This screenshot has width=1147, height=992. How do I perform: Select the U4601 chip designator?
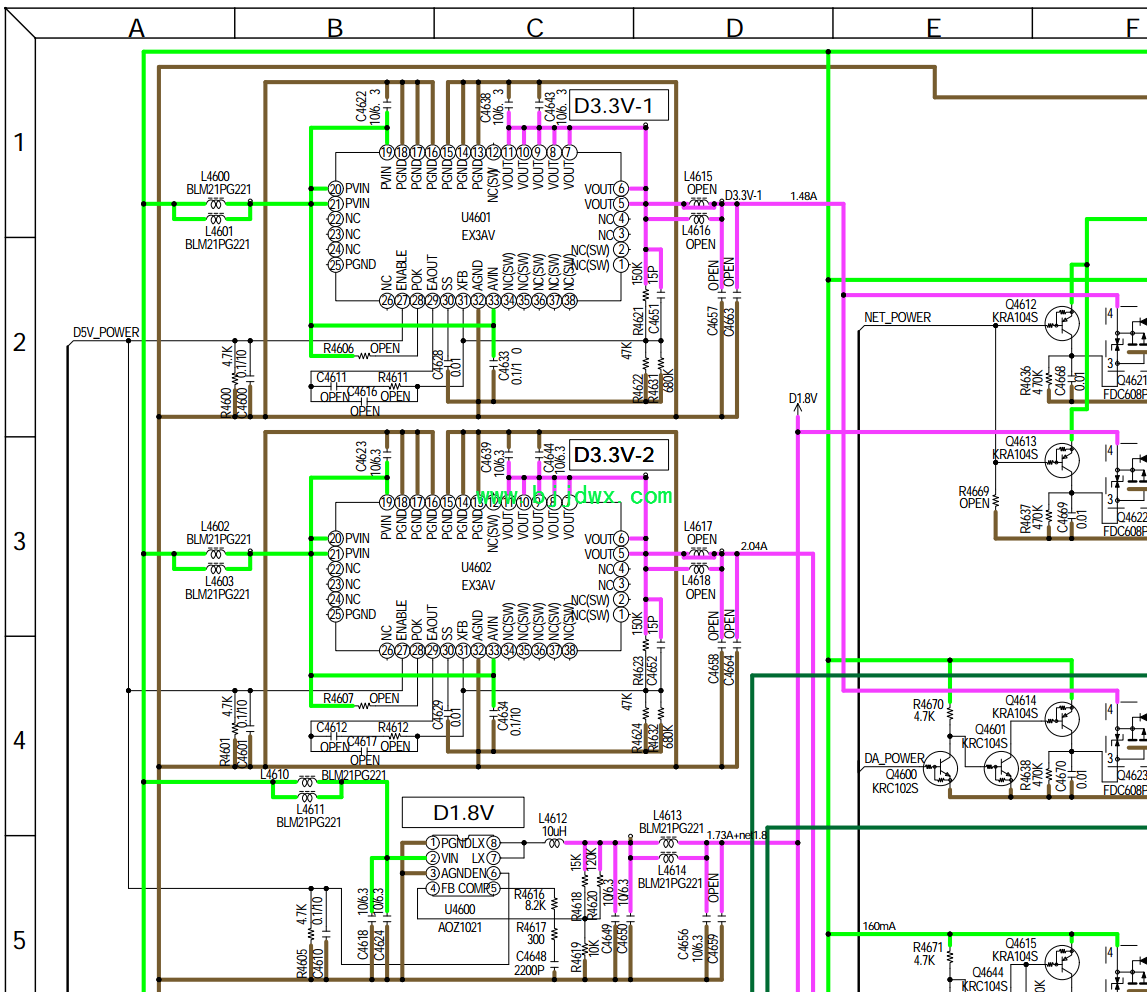click(x=476, y=218)
